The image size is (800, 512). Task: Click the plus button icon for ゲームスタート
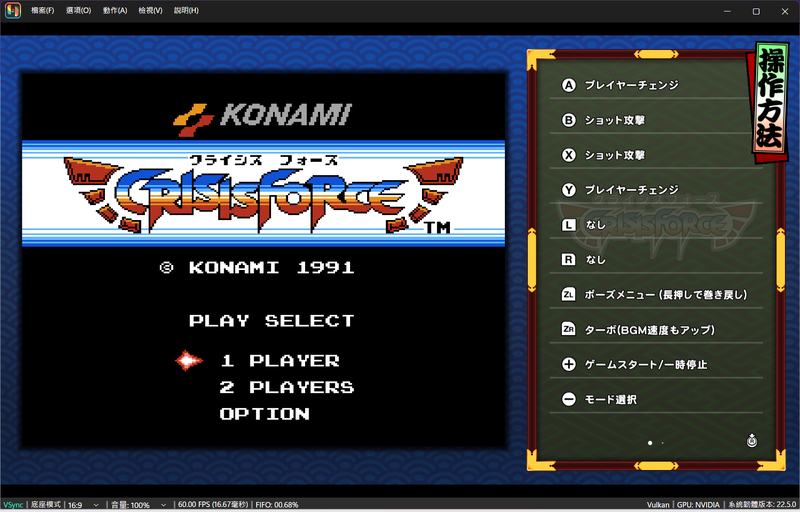[x=568, y=365]
